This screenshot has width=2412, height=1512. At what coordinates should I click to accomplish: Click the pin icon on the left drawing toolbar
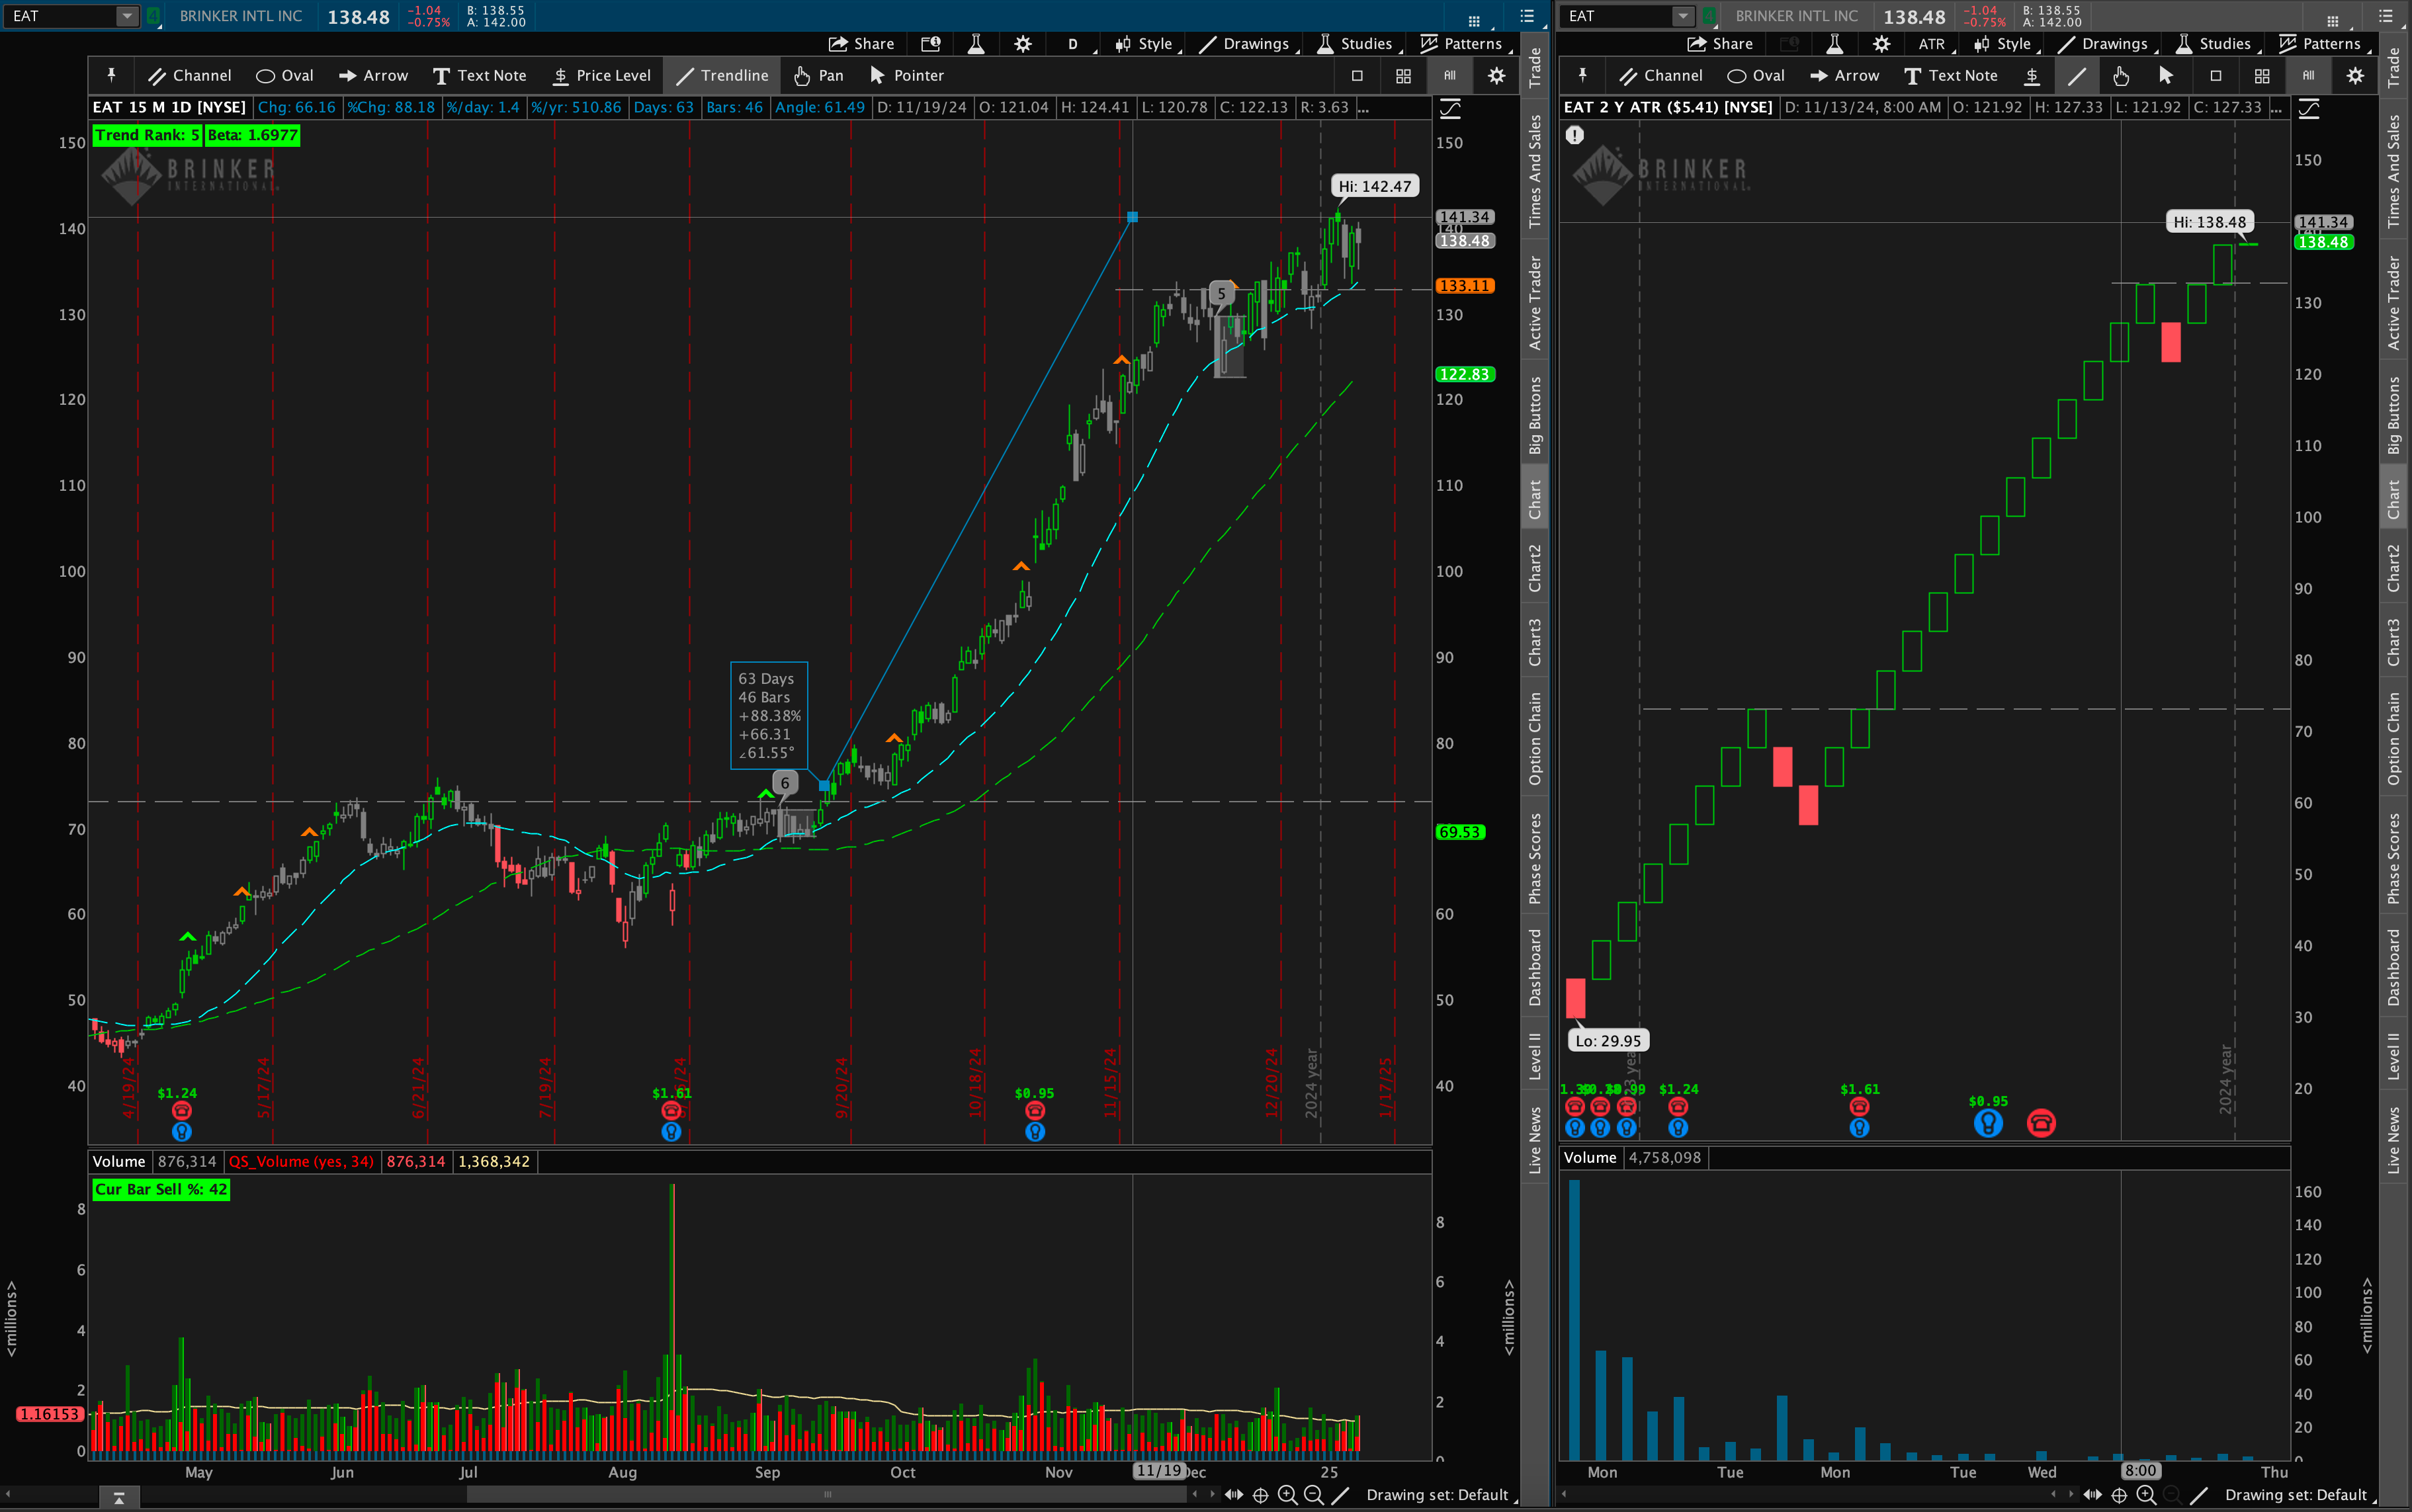111,75
